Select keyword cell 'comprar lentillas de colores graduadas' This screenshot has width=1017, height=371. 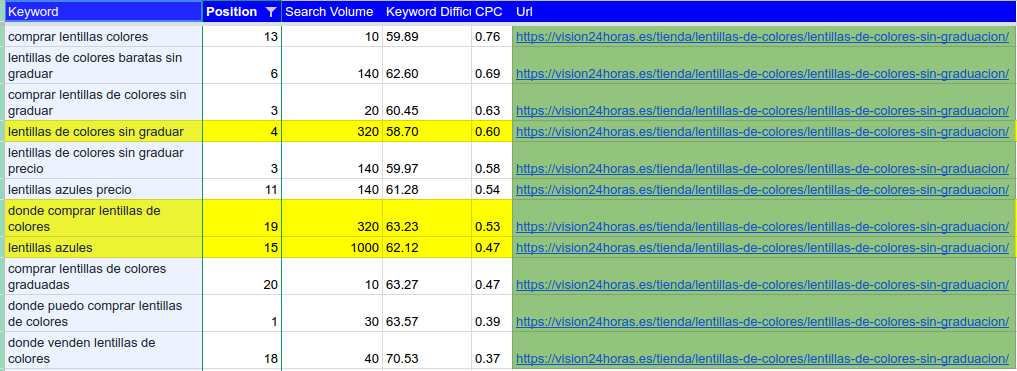click(104, 276)
